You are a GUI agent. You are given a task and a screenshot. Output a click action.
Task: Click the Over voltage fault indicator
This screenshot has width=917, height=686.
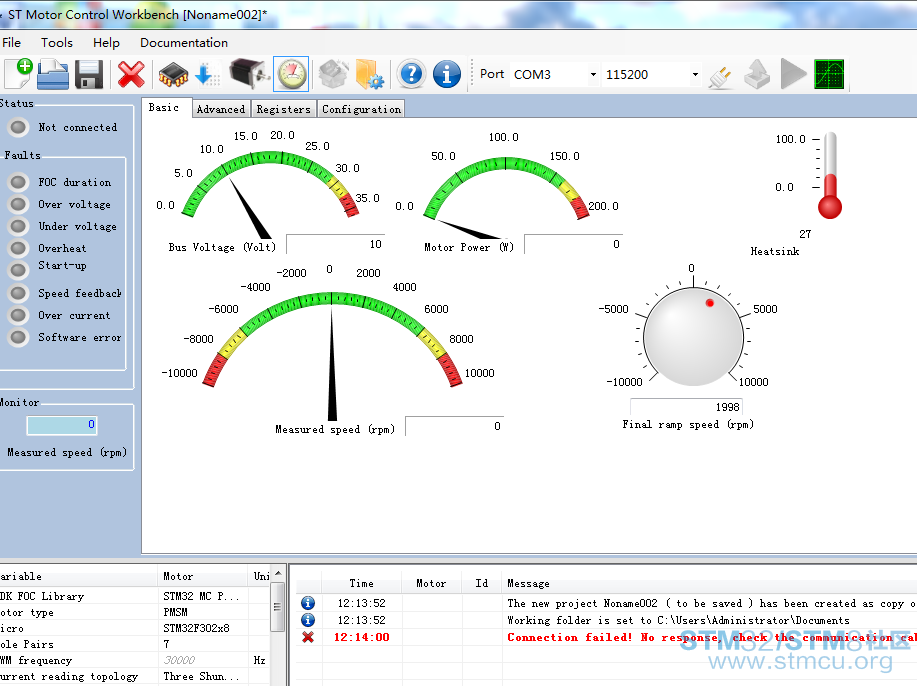click(18, 204)
